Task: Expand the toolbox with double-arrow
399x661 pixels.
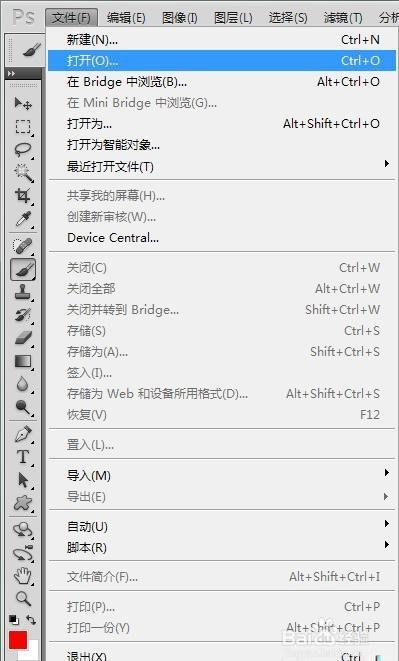Action: (x=11, y=74)
